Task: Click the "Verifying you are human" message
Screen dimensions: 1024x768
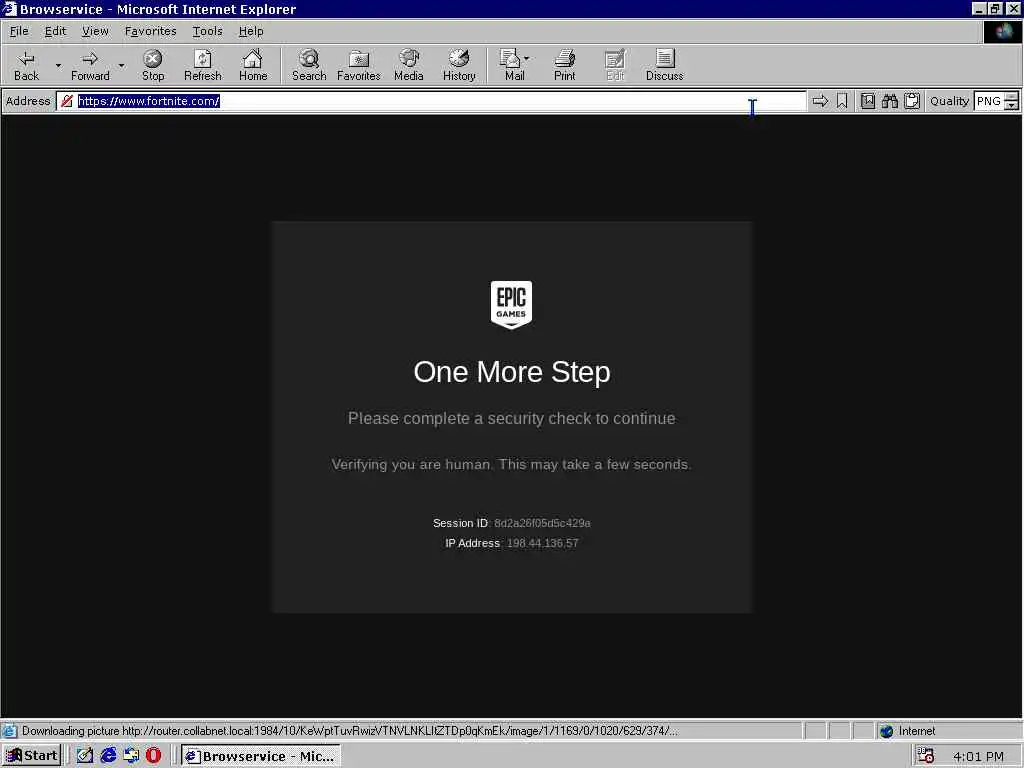Action: [511, 464]
